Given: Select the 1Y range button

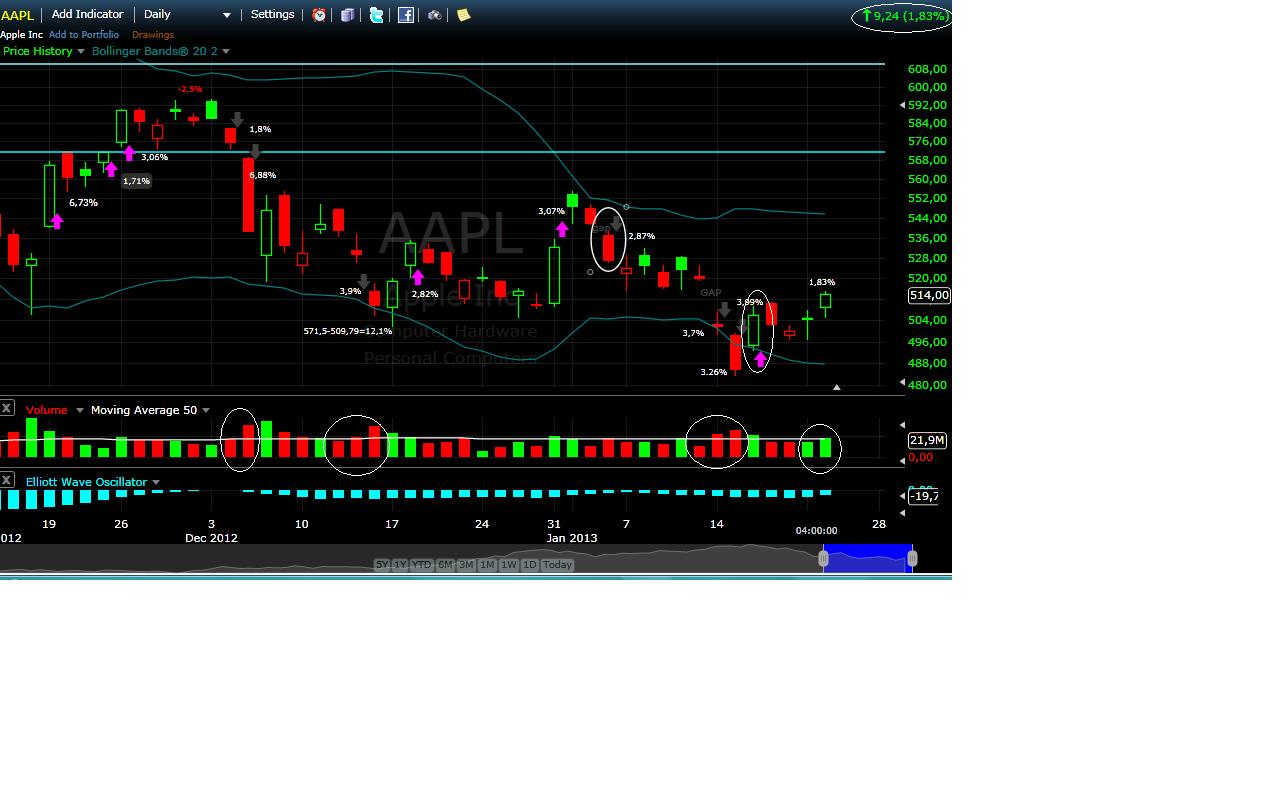Looking at the screenshot, I should point(400,565).
